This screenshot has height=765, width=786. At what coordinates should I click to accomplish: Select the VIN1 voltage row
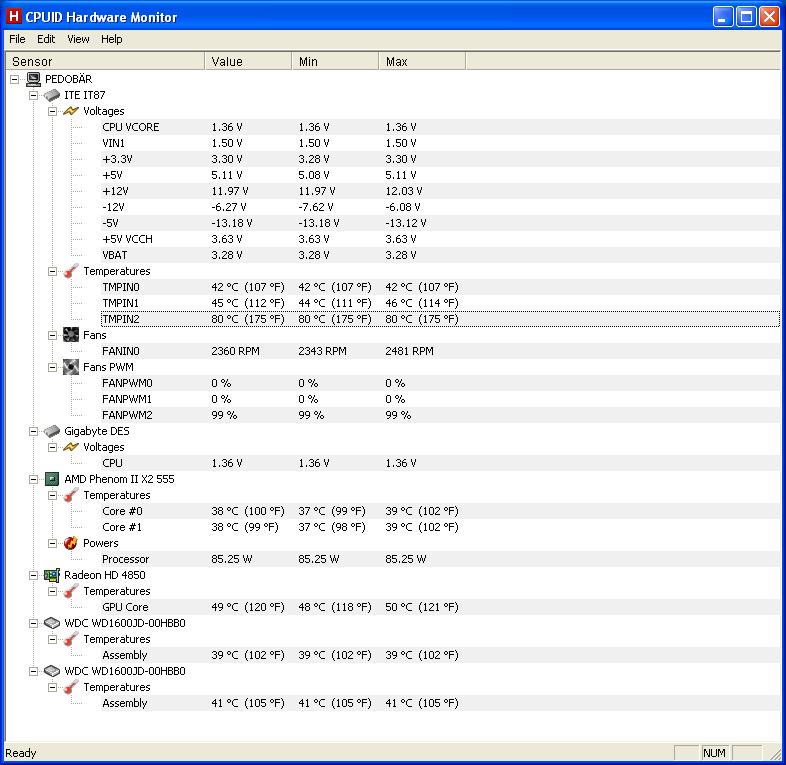click(440, 143)
